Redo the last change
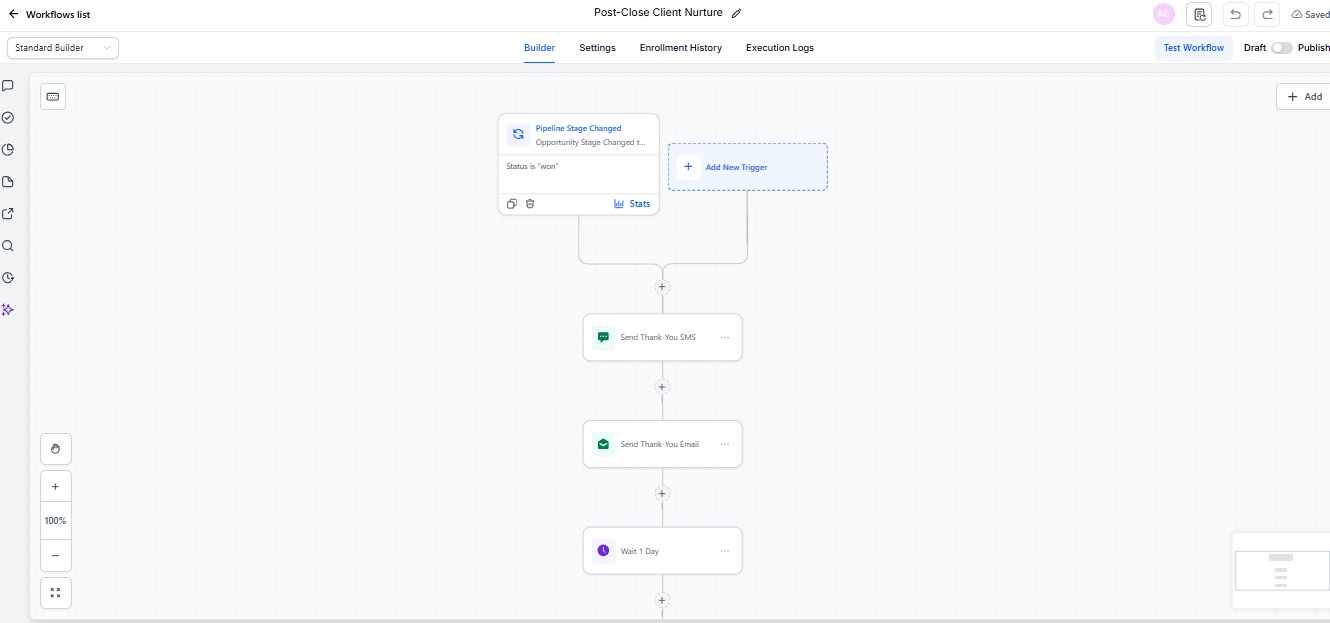The image size is (1330, 623). (x=1267, y=14)
